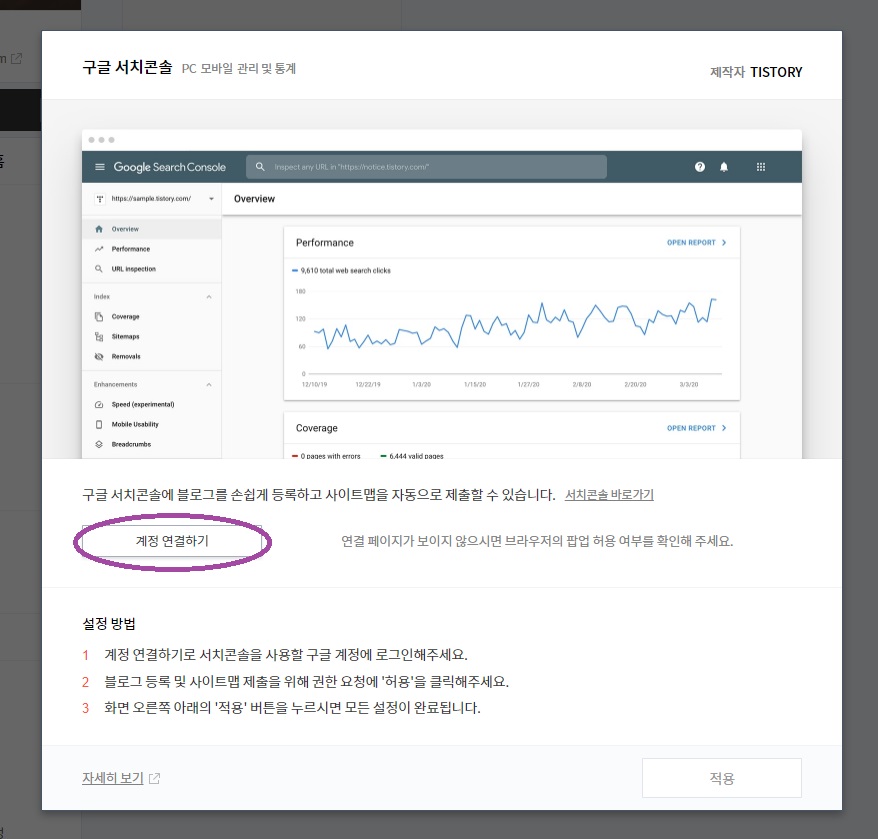Click the Google Search Console logo text
This screenshot has width=878, height=839.
pos(170,167)
